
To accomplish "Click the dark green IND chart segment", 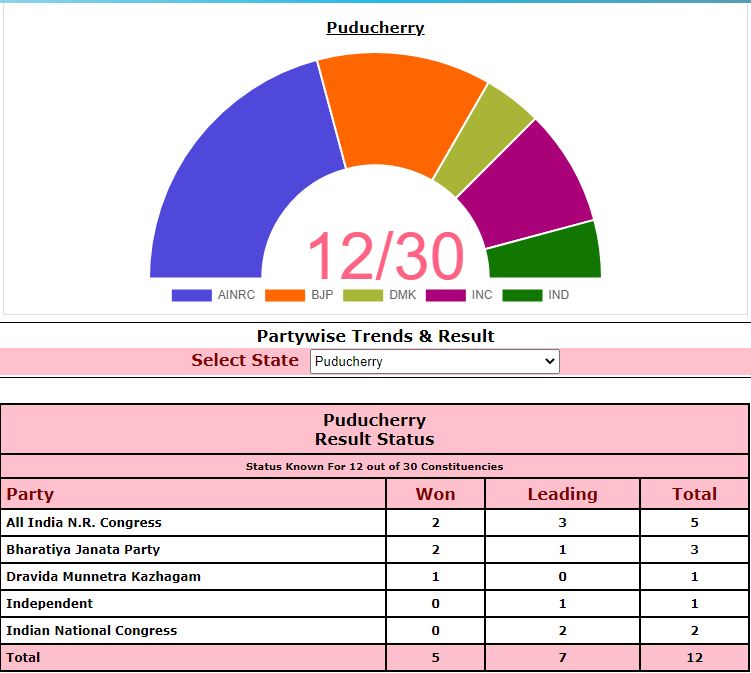I will (x=546, y=254).
